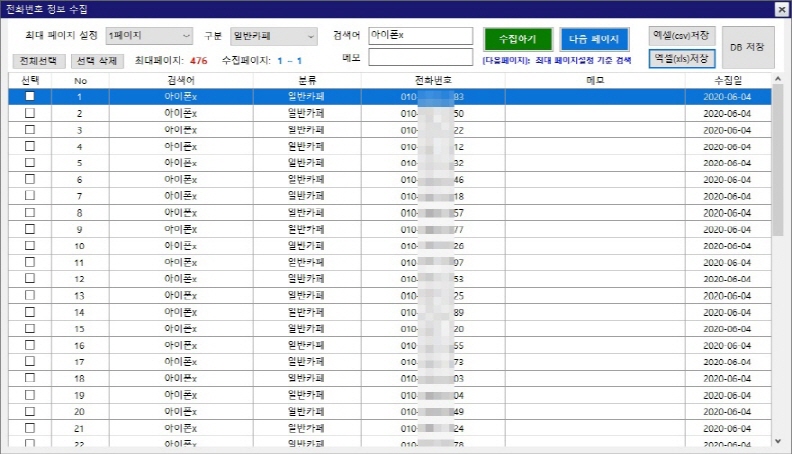Click the 일반카페 cell in row 9
The height and width of the screenshot is (454, 792).
click(x=307, y=229)
